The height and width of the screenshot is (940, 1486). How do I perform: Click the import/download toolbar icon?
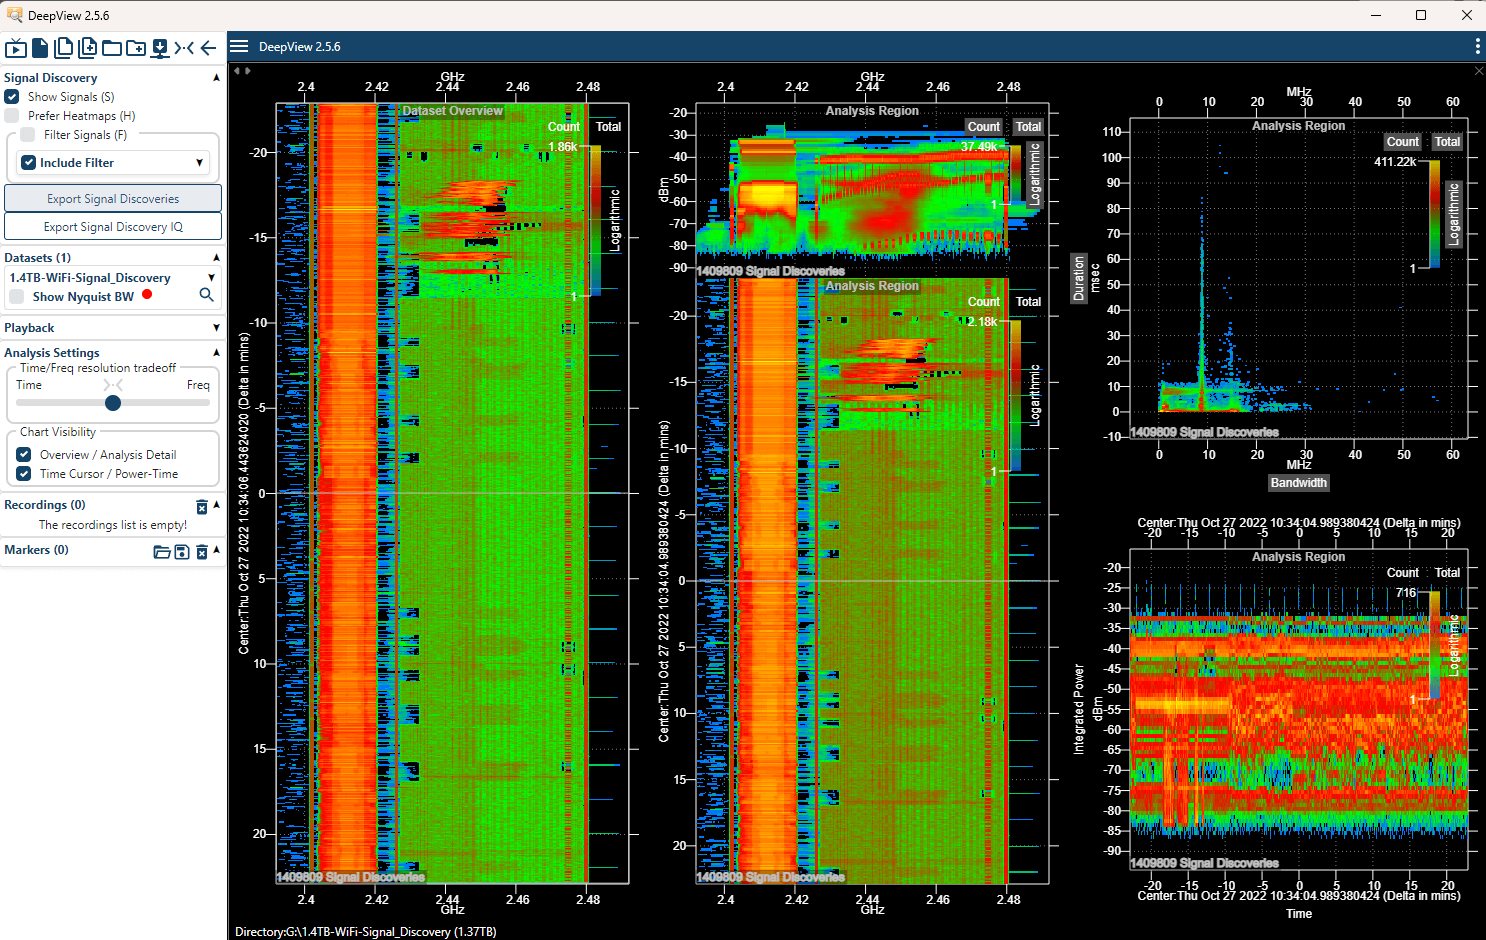point(159,47)
